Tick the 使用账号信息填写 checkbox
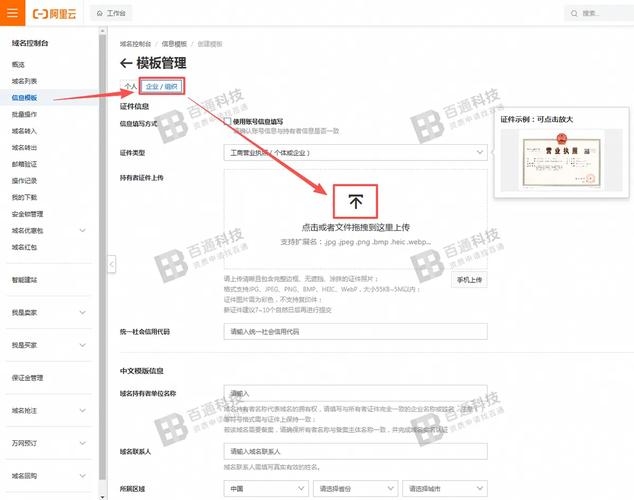This screenshot has width=634, height=500. point(228,121)
